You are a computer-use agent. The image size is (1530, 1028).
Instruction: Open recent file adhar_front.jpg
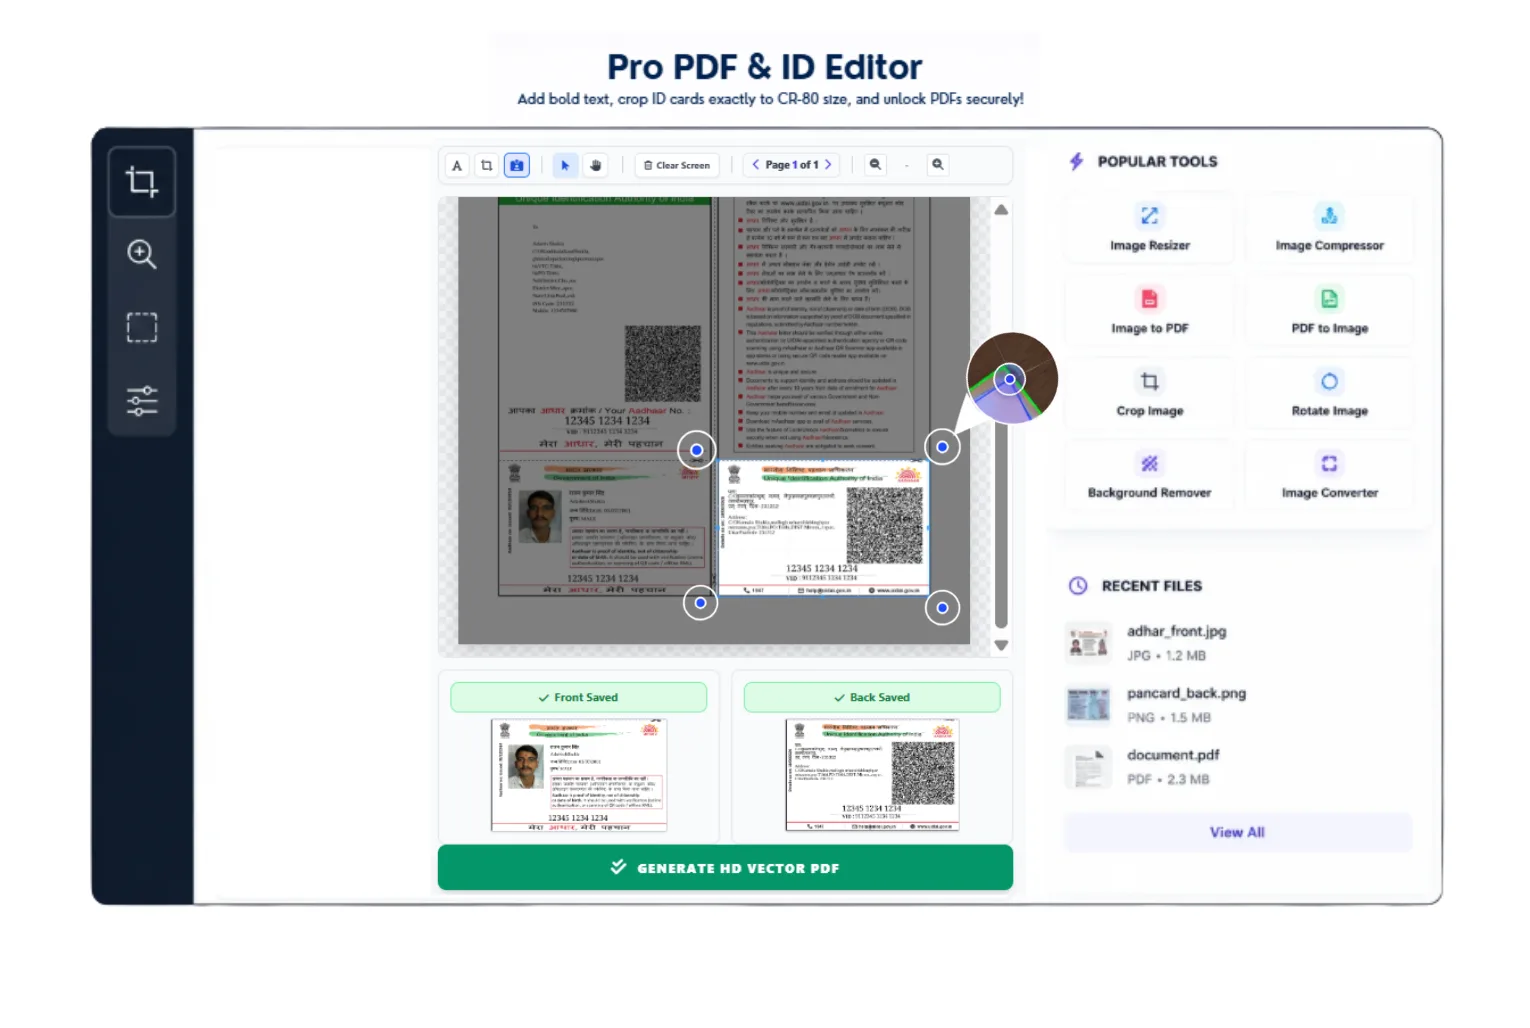1238,643
